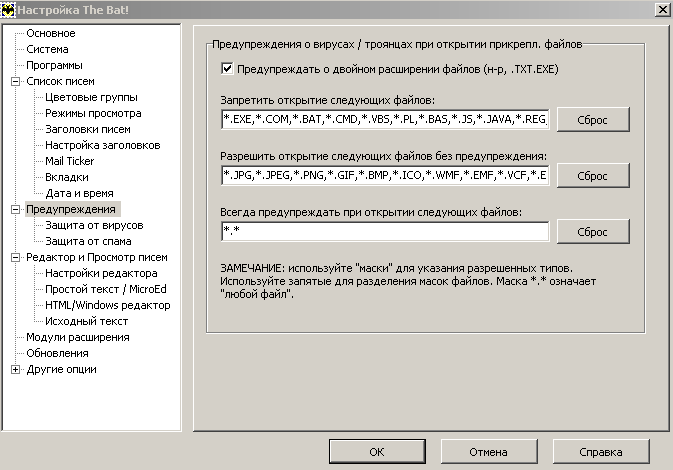673x470 pixels.
Task: Click the forbidden file masks input field
Action: point(385,119)
